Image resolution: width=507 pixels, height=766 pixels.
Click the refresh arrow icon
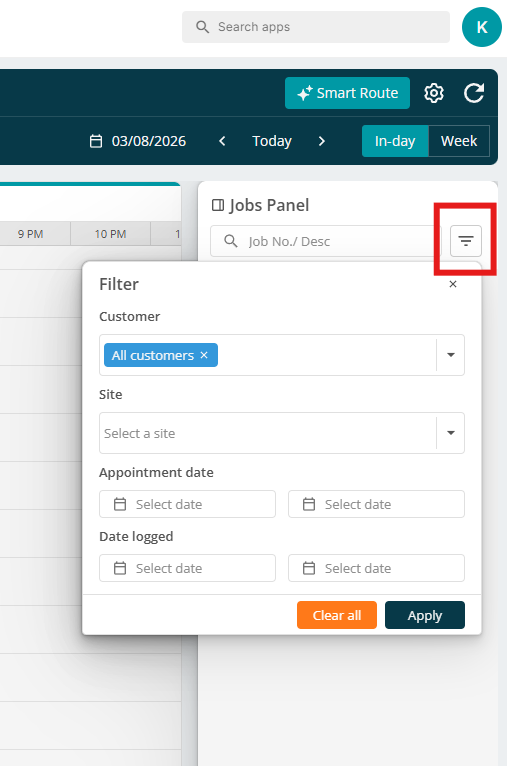(x=474, y=93)
